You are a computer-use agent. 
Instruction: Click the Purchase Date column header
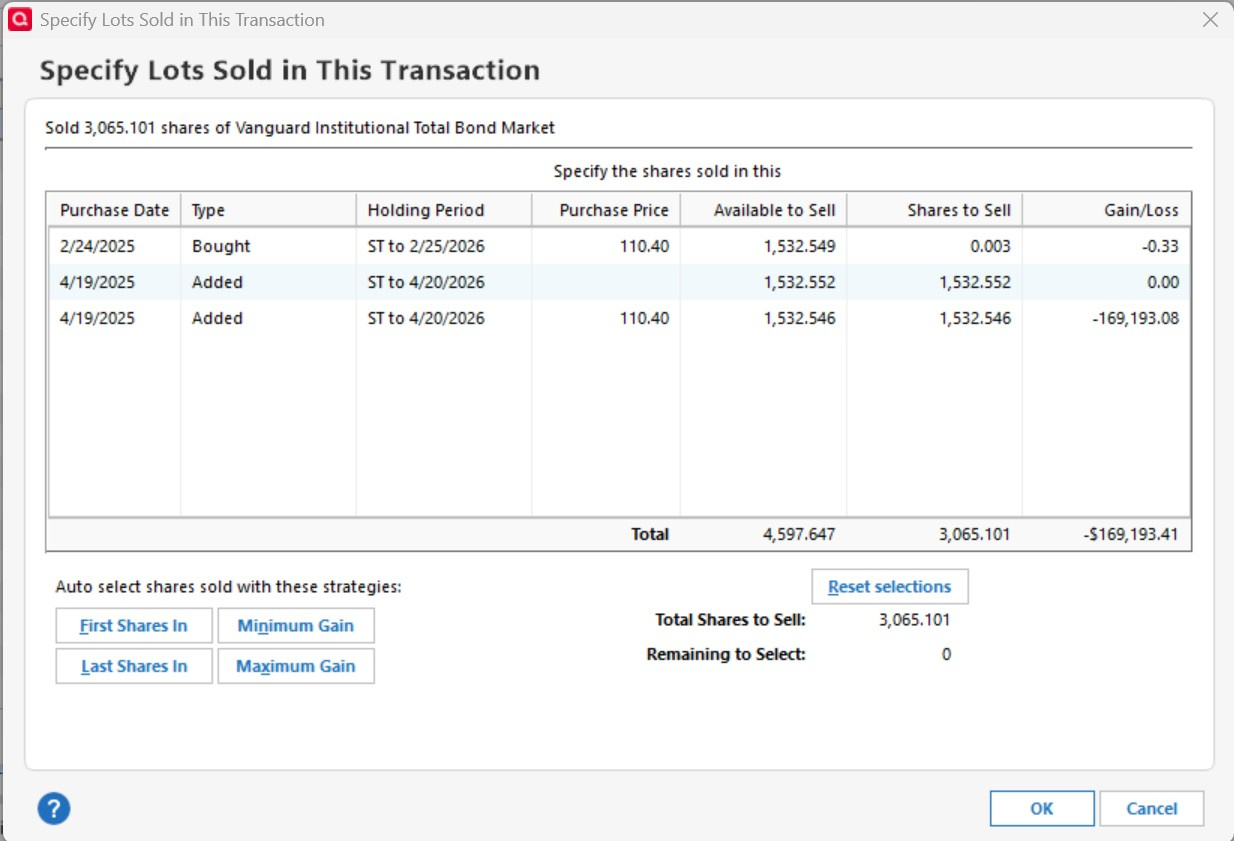114,210
